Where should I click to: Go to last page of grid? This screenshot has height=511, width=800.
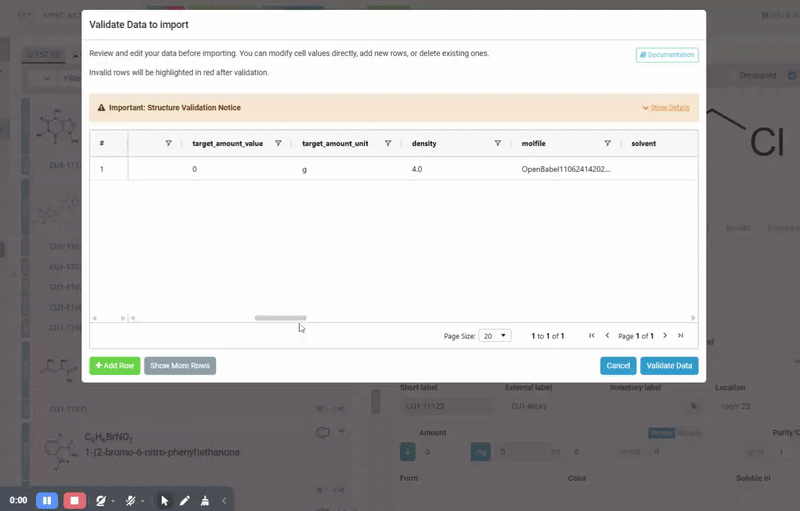(681, 336)
